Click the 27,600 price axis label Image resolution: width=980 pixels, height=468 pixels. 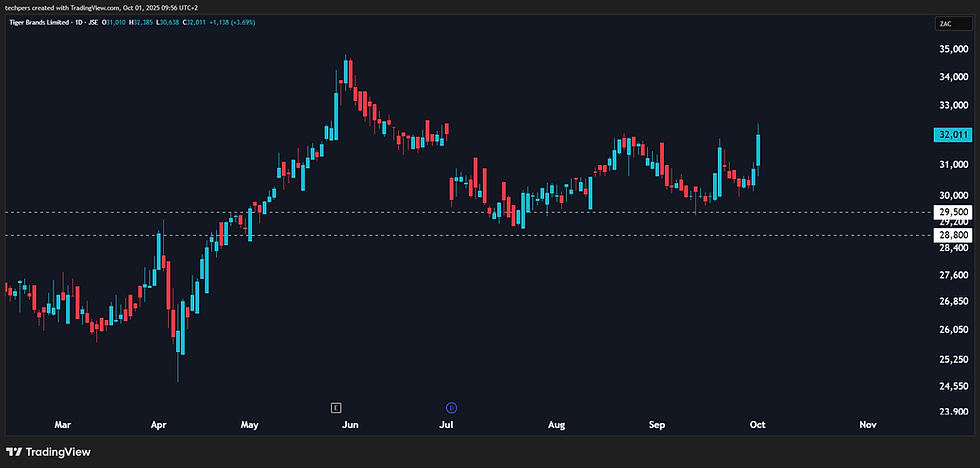[x=954, y=275]
